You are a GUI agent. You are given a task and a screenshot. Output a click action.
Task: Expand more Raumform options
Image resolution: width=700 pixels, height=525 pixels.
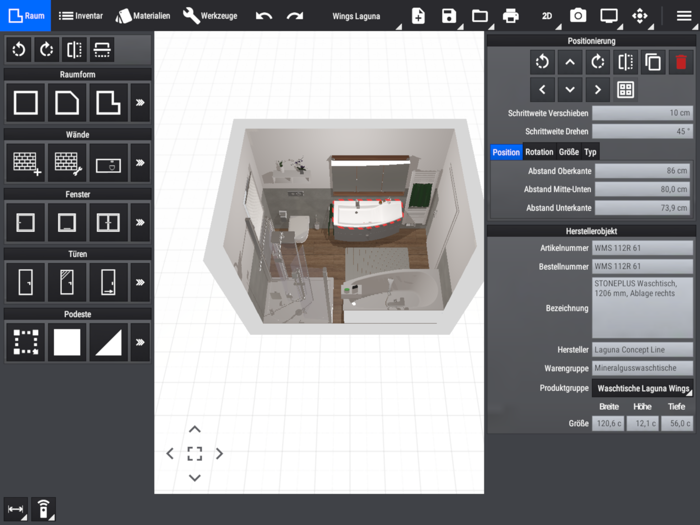click(140, 103)
